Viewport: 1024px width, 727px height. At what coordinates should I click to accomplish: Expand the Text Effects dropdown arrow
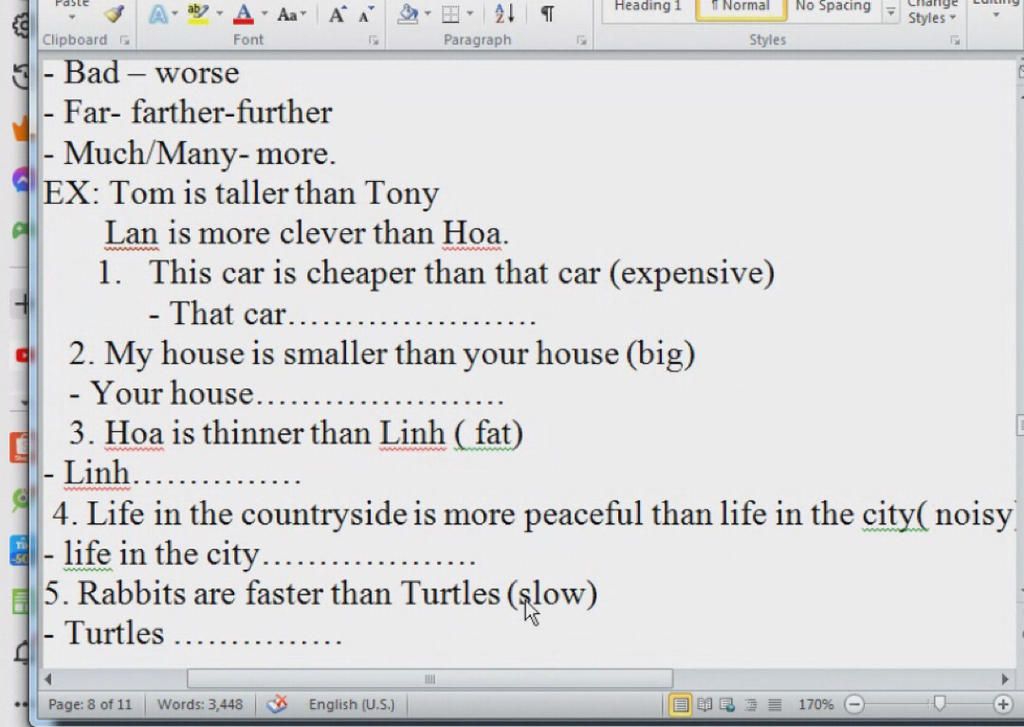click(174, 14)
